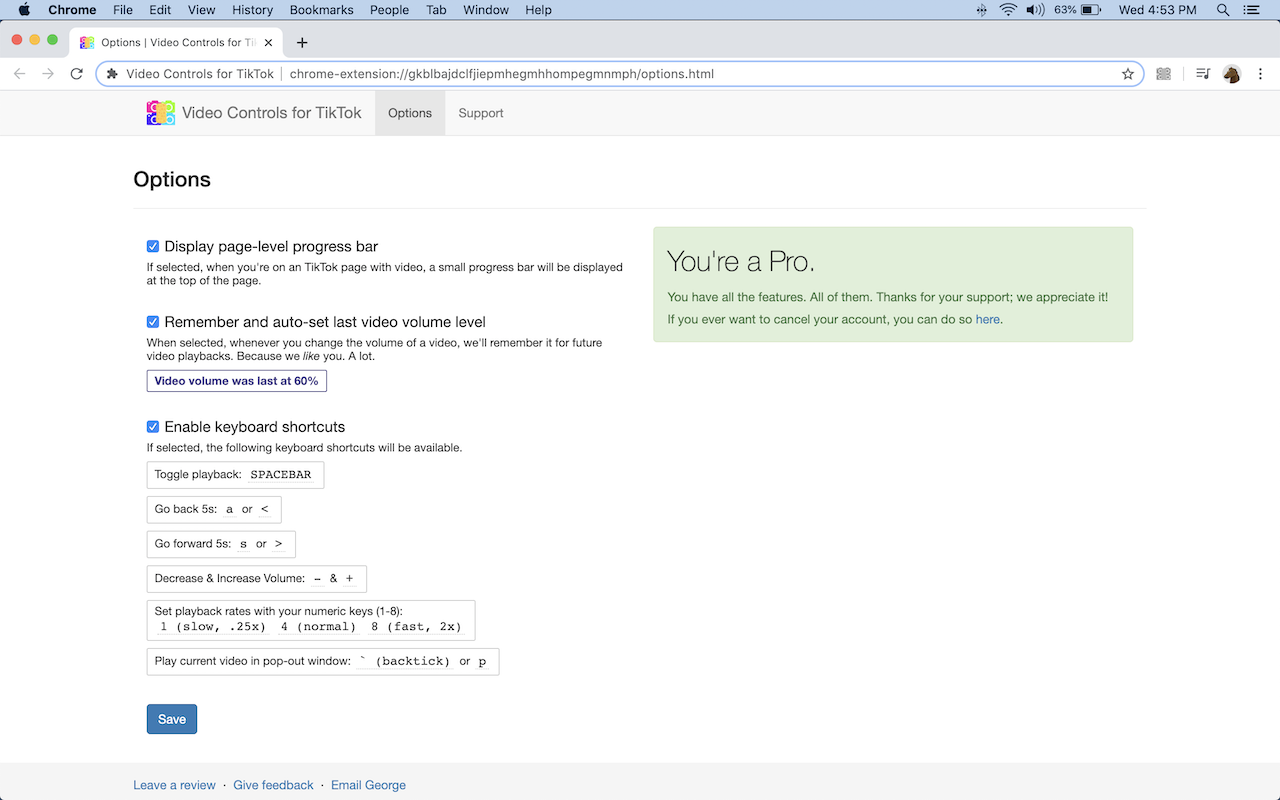Switch to the Options nav tab

410,113
